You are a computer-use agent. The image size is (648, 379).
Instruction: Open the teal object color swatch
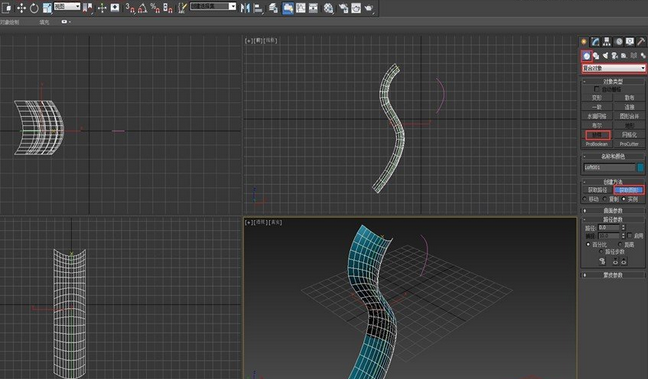(x=641, y=167)
